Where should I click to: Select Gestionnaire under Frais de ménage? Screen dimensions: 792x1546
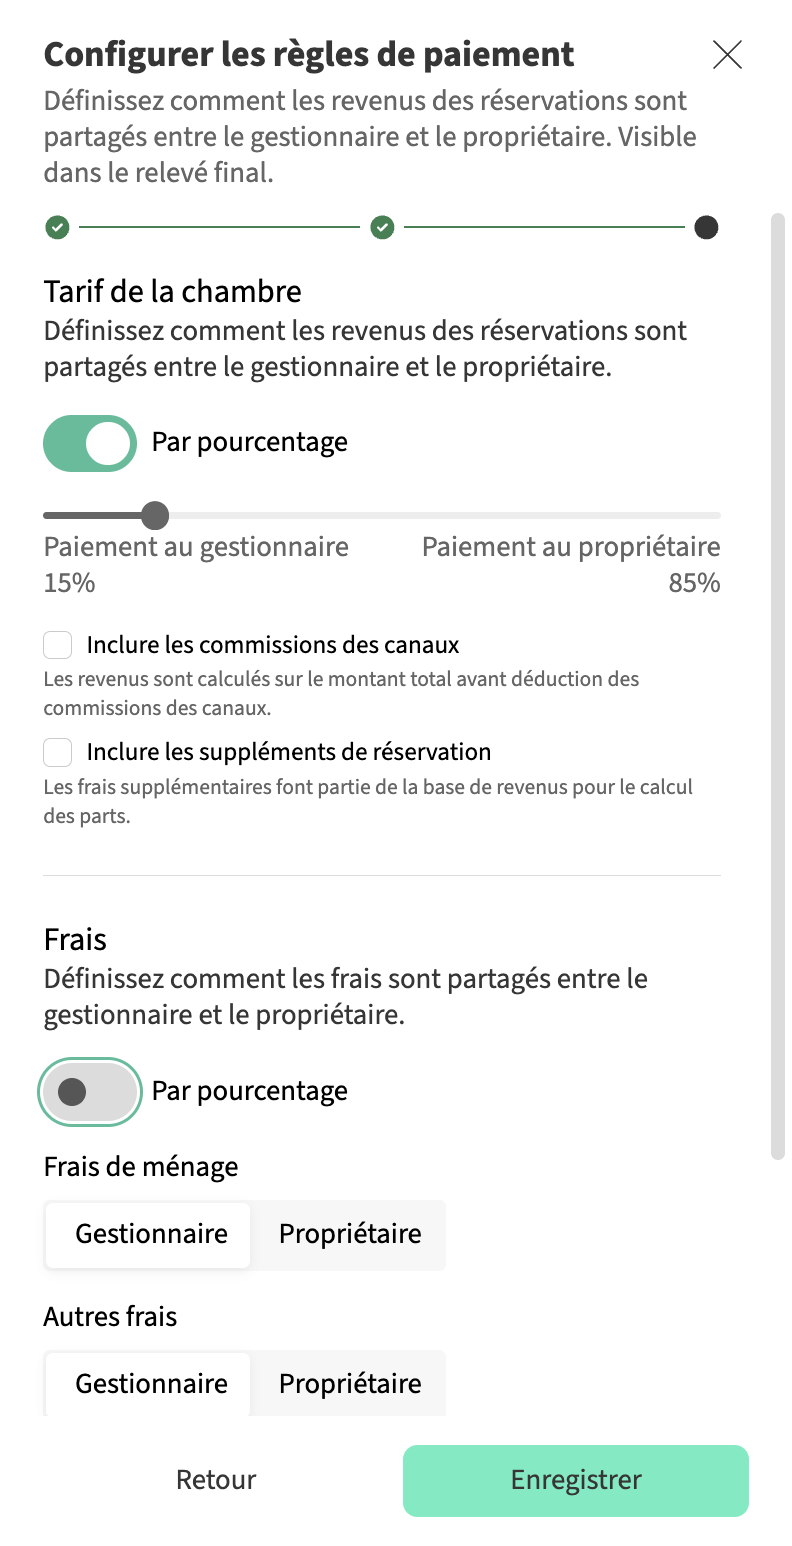(x=151, y=1234)
